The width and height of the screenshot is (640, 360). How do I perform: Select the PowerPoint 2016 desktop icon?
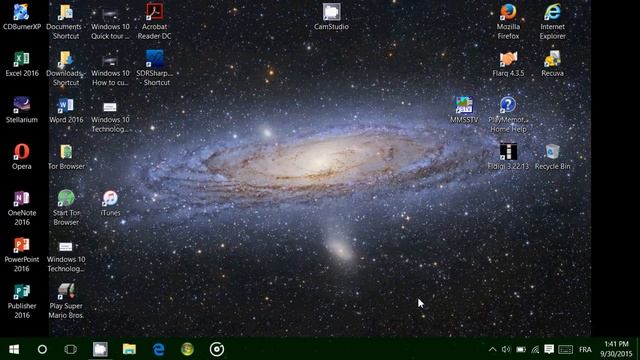[x=22, y=255]
